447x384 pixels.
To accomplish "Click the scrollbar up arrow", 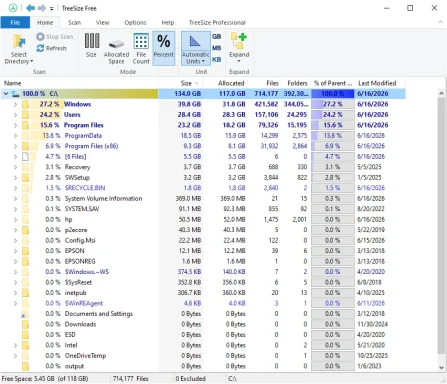I will click(x=441, y=94).
